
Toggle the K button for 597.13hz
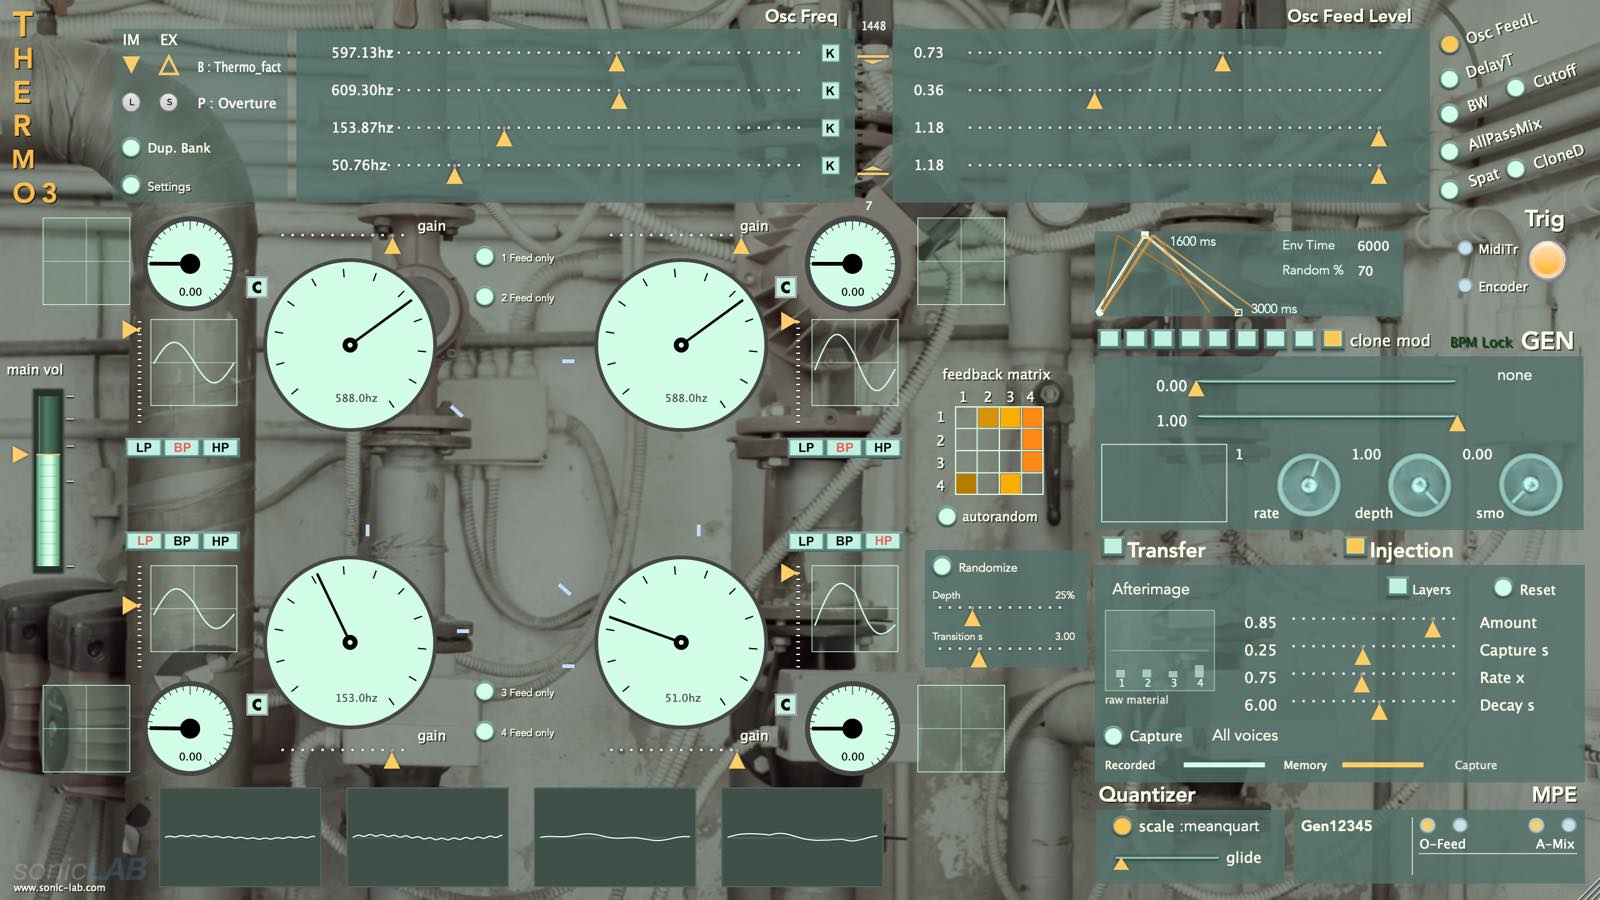pos(830,53)
